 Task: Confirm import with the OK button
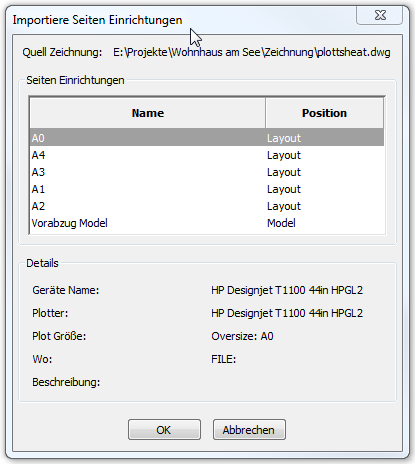click(164, 430)
